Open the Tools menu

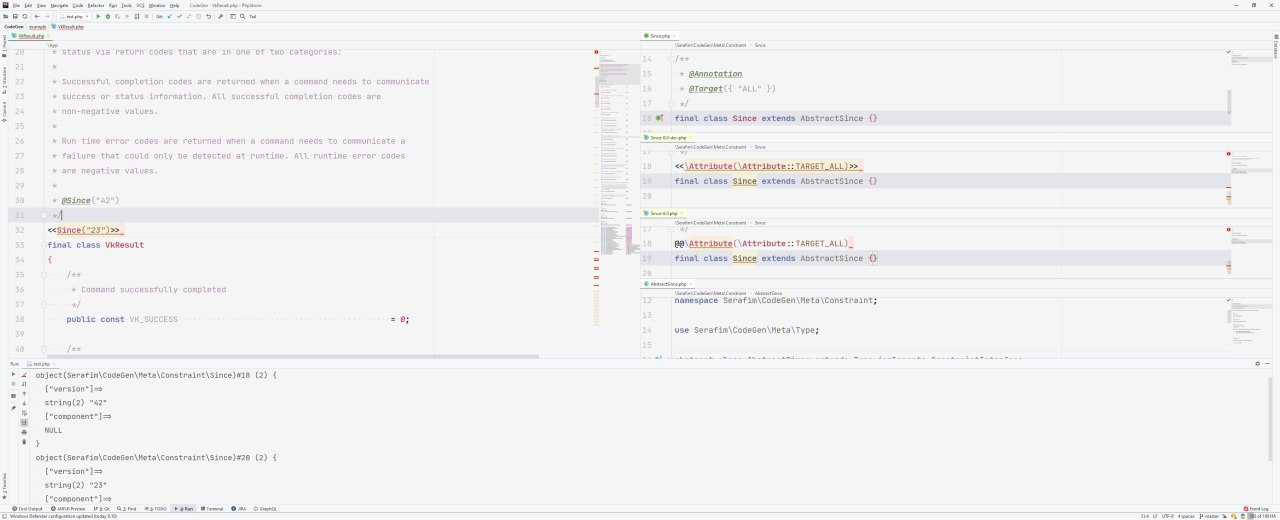[x=126, y=5]
